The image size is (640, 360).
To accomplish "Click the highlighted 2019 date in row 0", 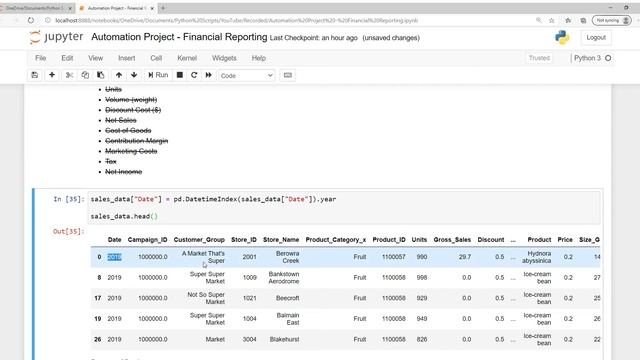I will (114, 257).
